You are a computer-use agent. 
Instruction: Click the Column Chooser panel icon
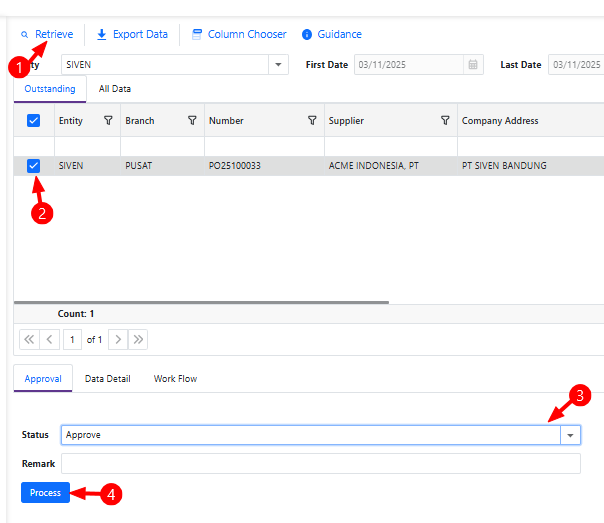pyautogui.click(x=197, y=34)
